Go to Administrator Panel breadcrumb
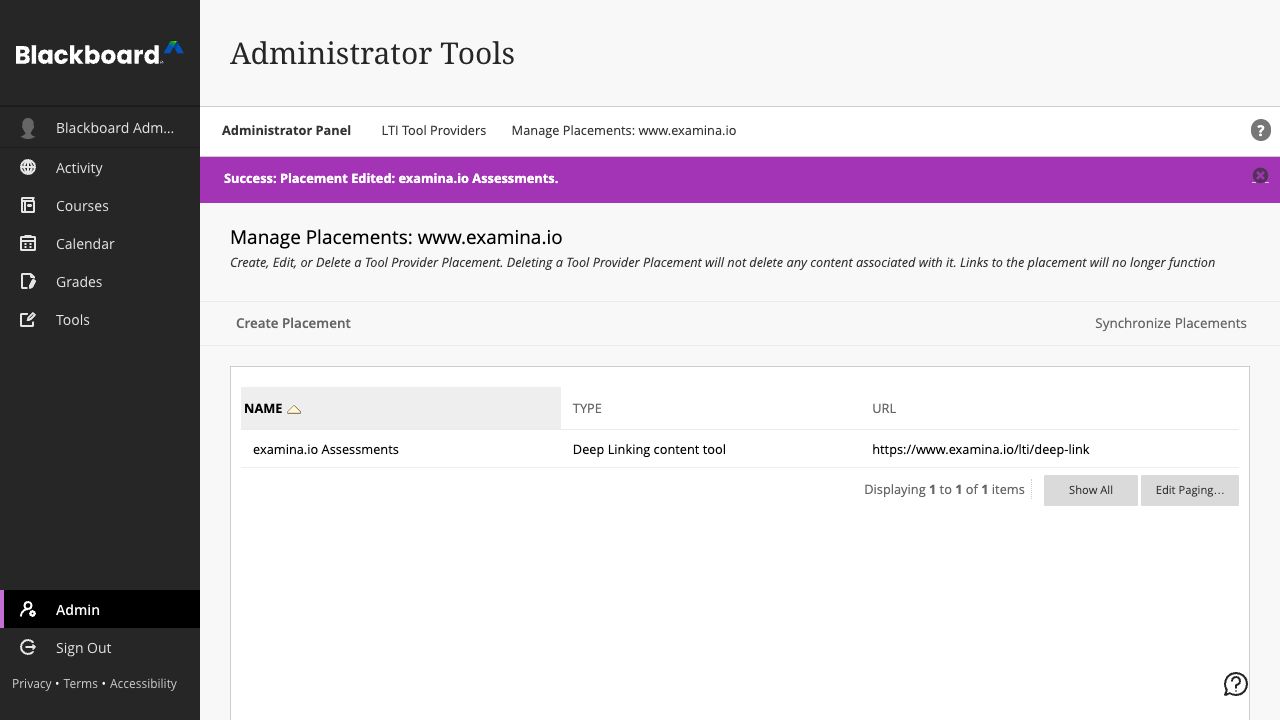Screen dimensions: 1280x720 pos(286,130)
